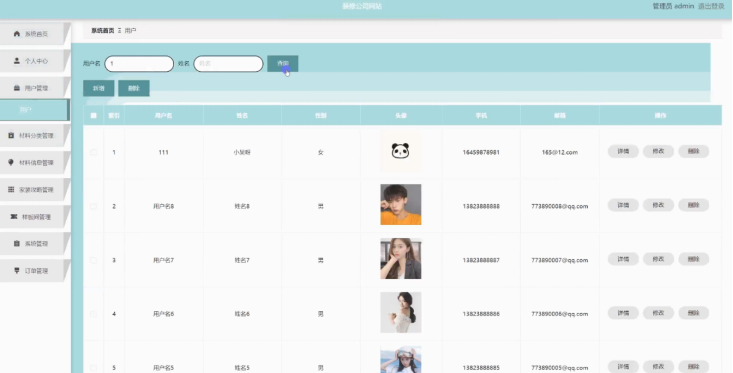Open 详情 for user 111
The image size is (733, 373).
623,151
